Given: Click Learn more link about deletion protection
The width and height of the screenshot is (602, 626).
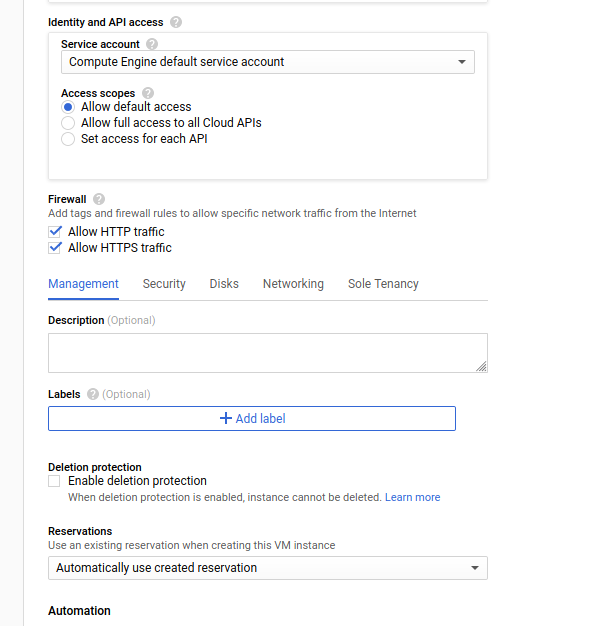Looking at the screenshot, I should click(412, 497).
